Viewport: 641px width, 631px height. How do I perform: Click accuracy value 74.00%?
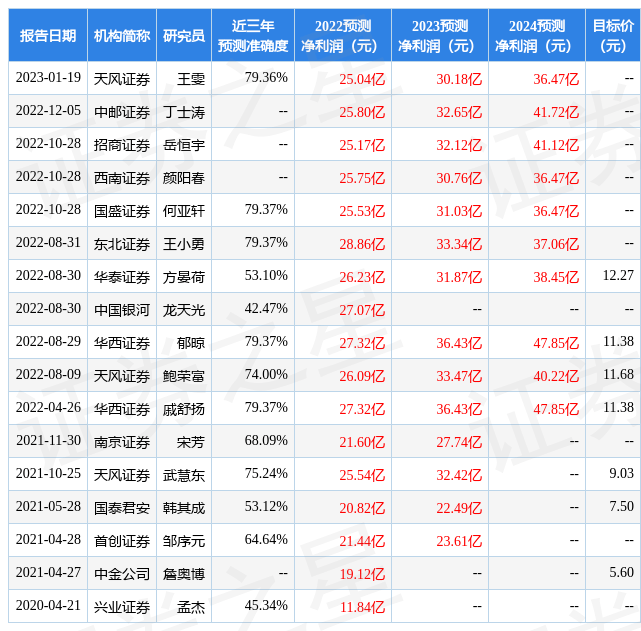[x=266, y=374]
